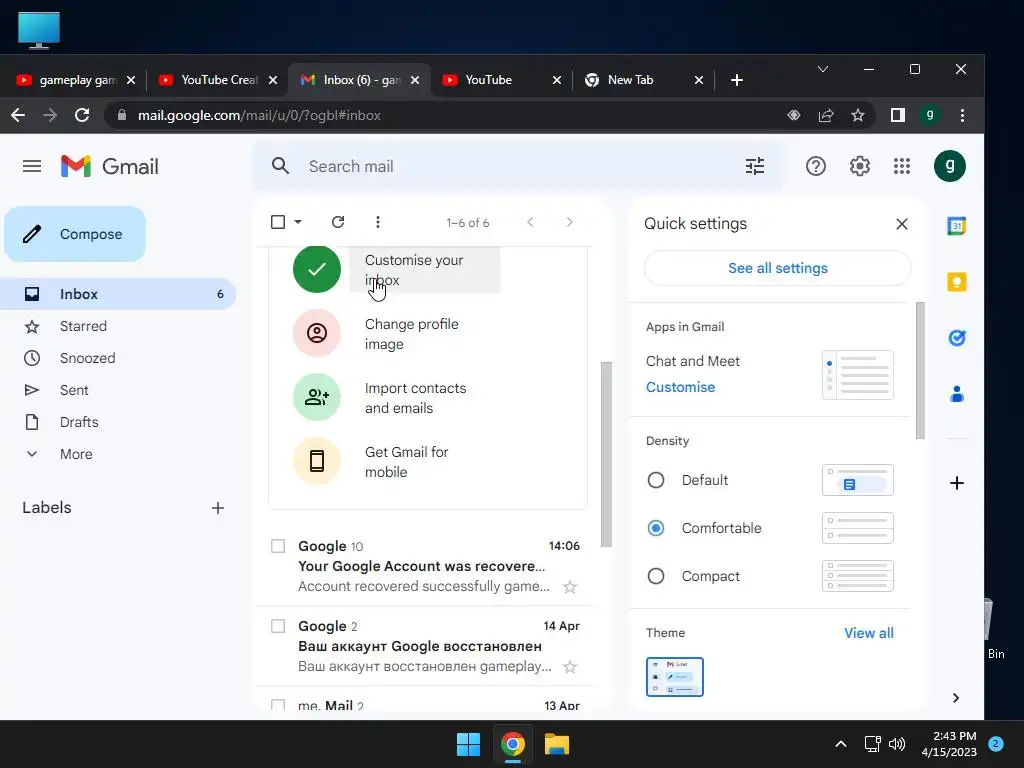Open search filter options icon

point(754,167)
